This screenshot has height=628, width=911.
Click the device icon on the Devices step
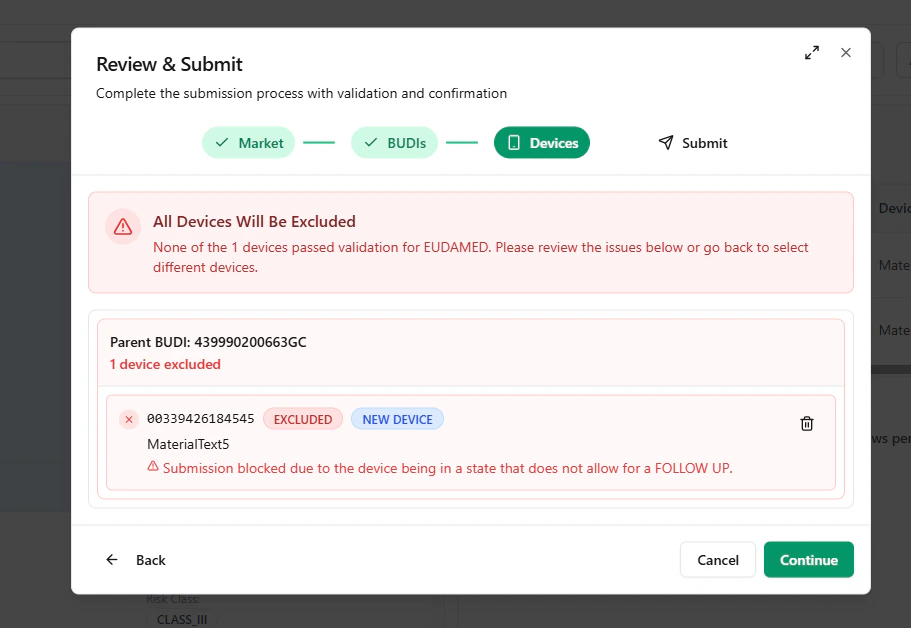click(x=516, y=143)
